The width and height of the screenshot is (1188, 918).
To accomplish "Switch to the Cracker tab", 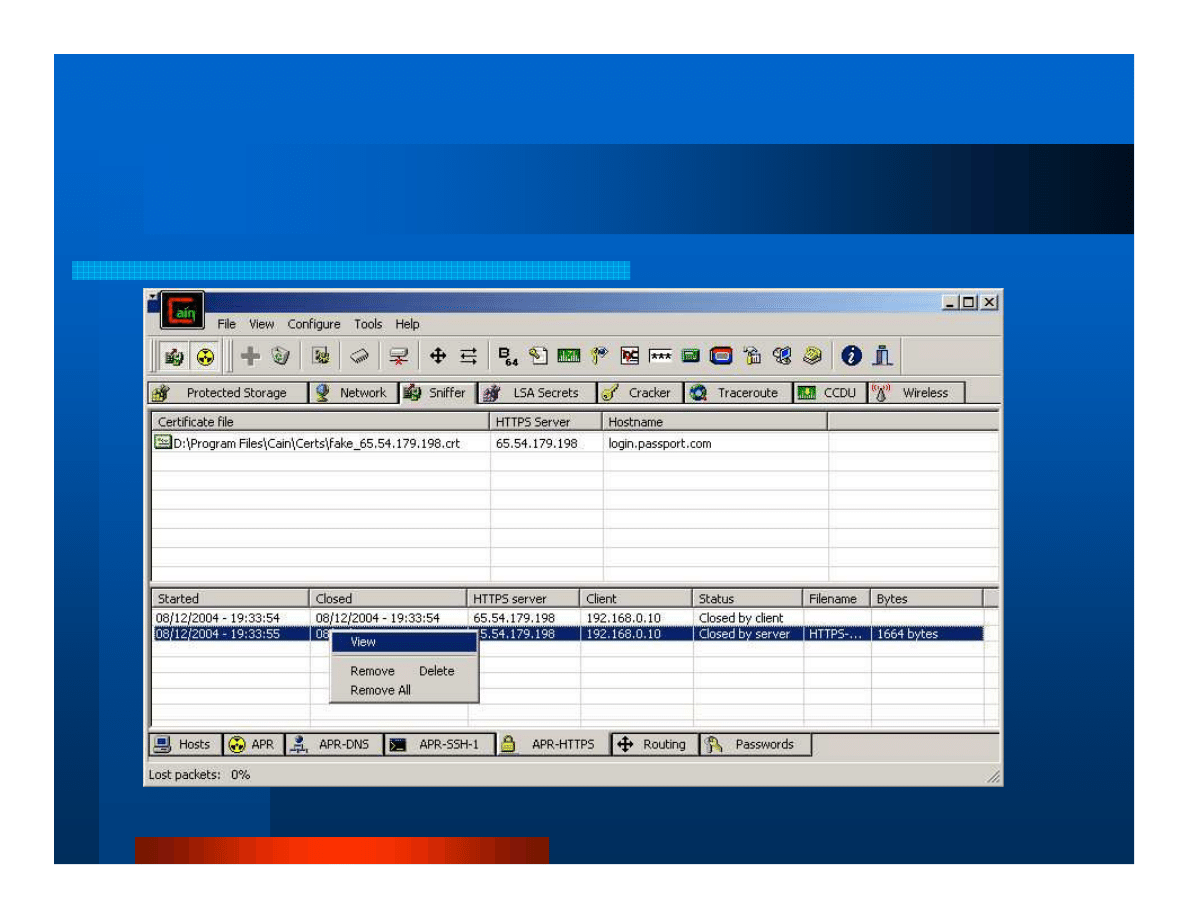I will (639, 393).
